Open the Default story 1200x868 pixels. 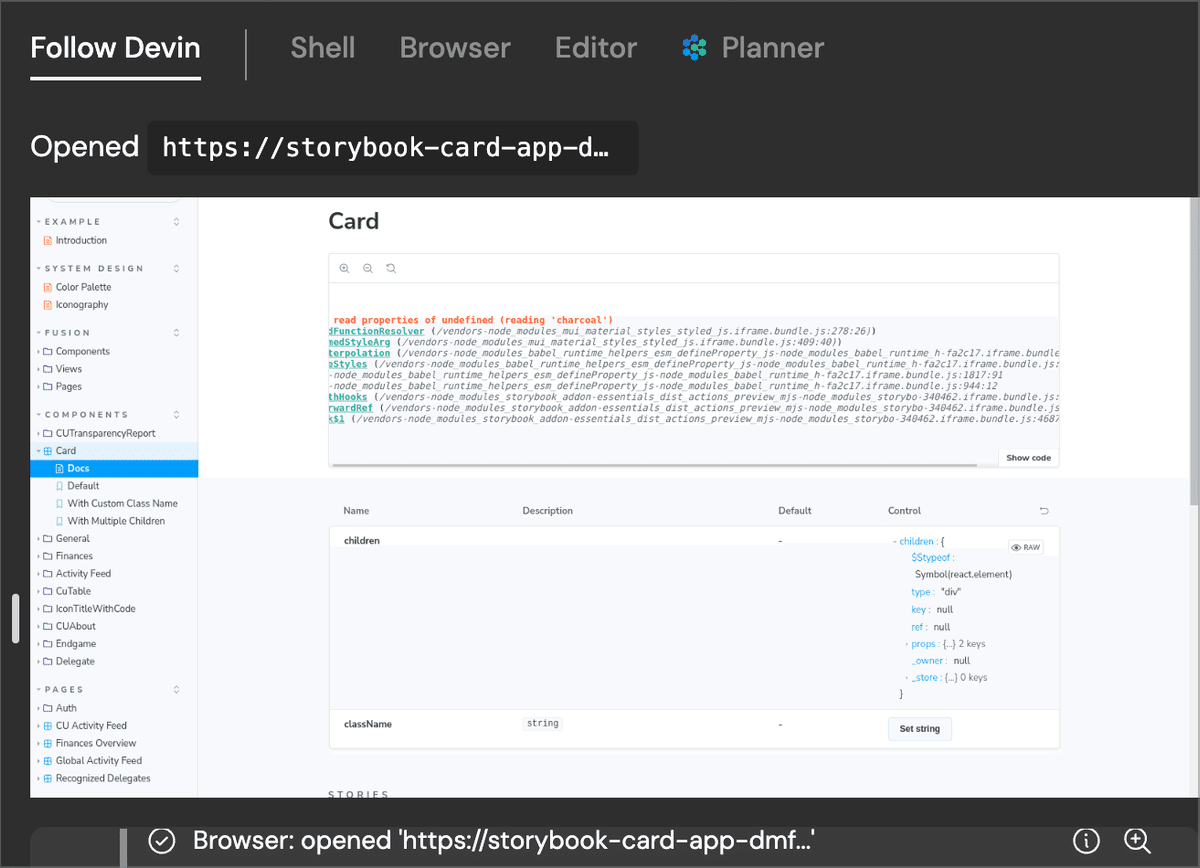click(83, 486)
